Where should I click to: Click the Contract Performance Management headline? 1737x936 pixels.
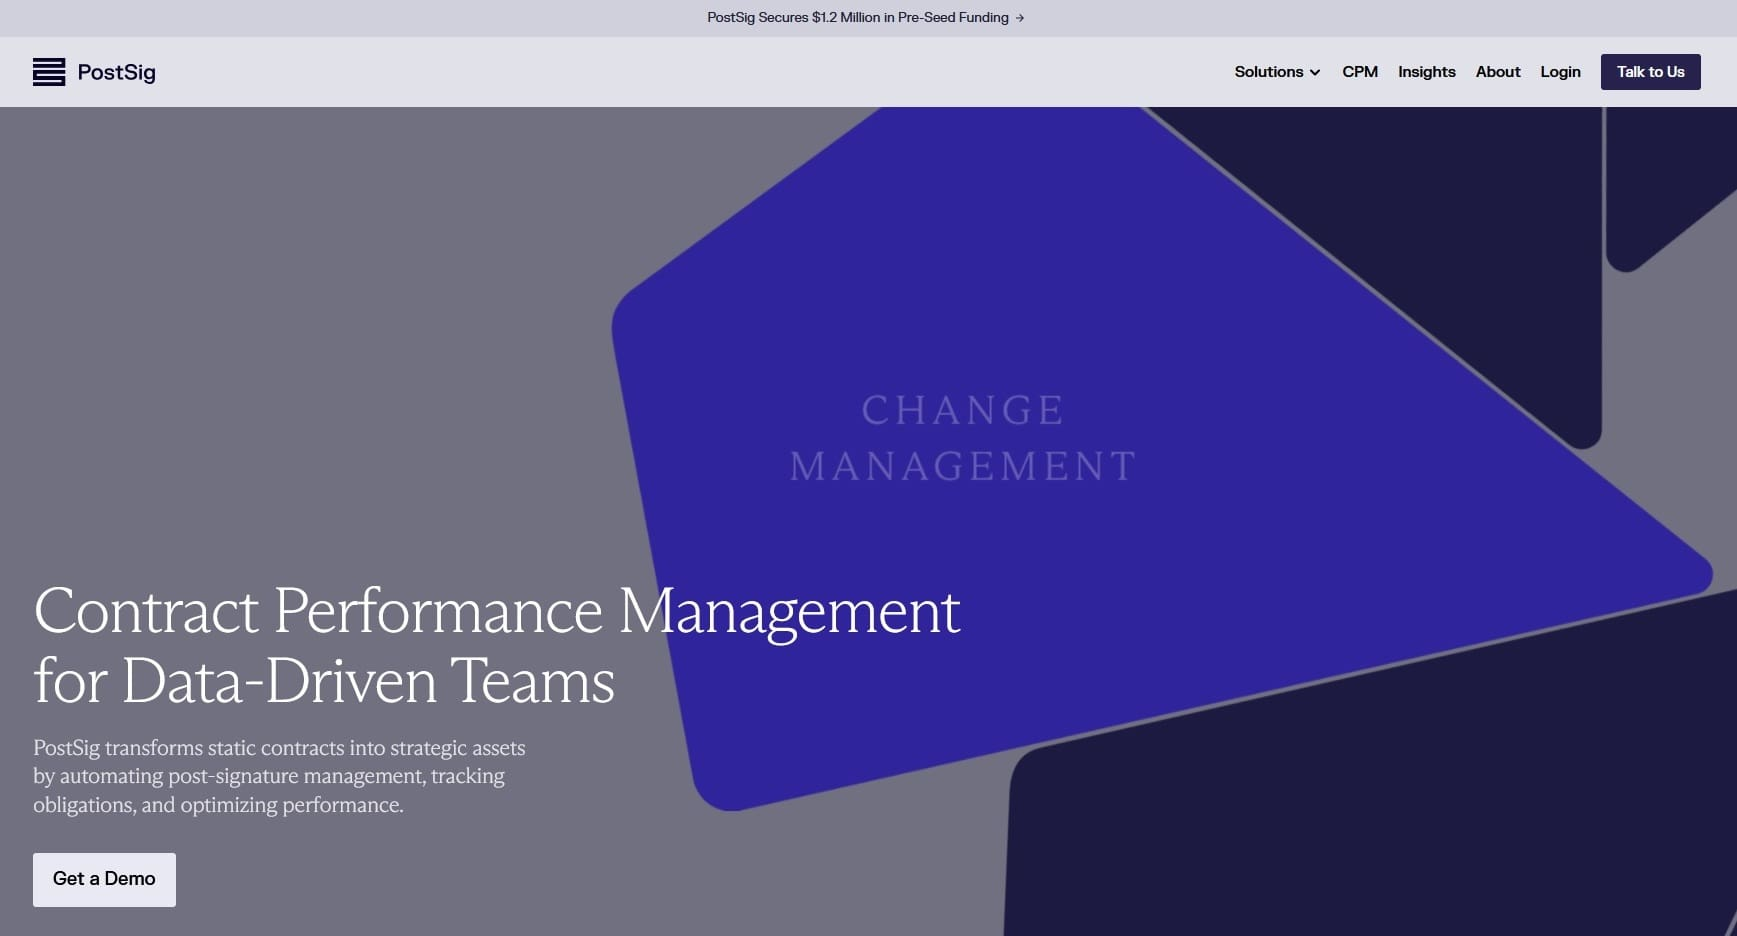(497, 646)
